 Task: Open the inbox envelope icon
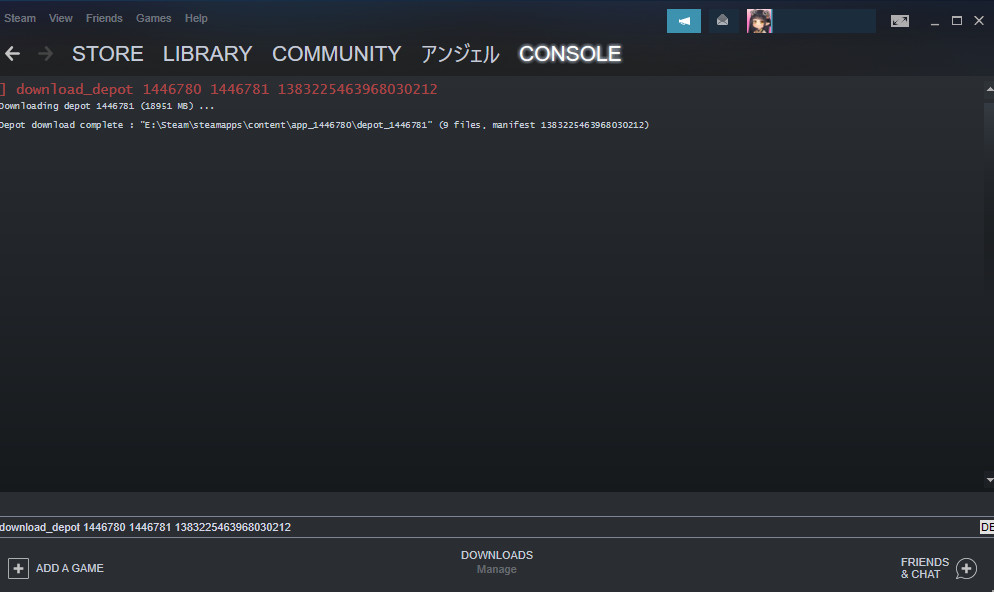tap(722, 21)
